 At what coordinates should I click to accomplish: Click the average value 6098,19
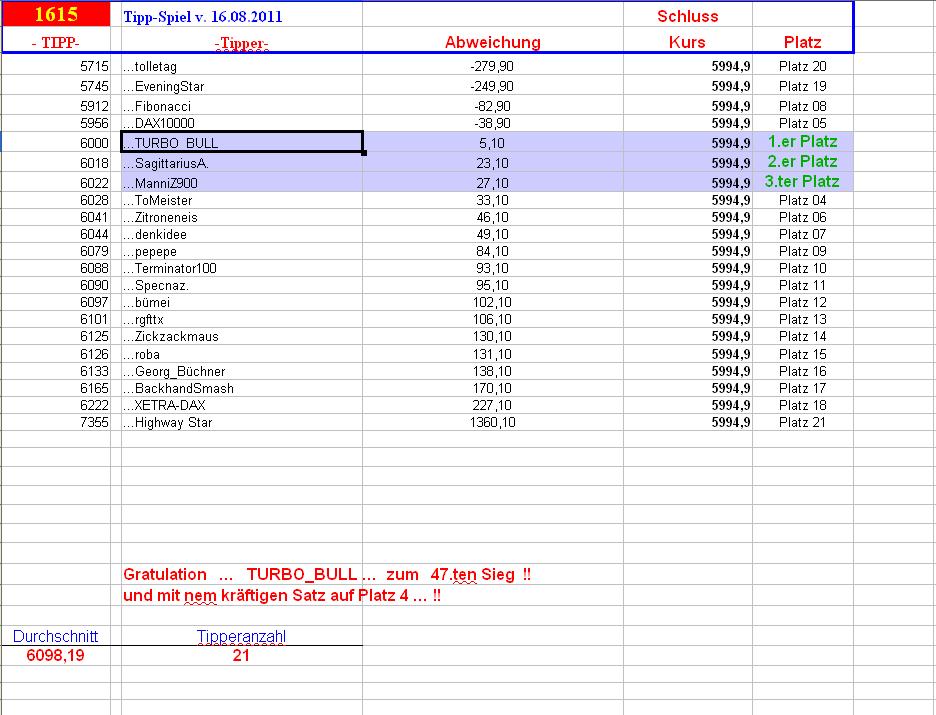[x=56, y=655]
